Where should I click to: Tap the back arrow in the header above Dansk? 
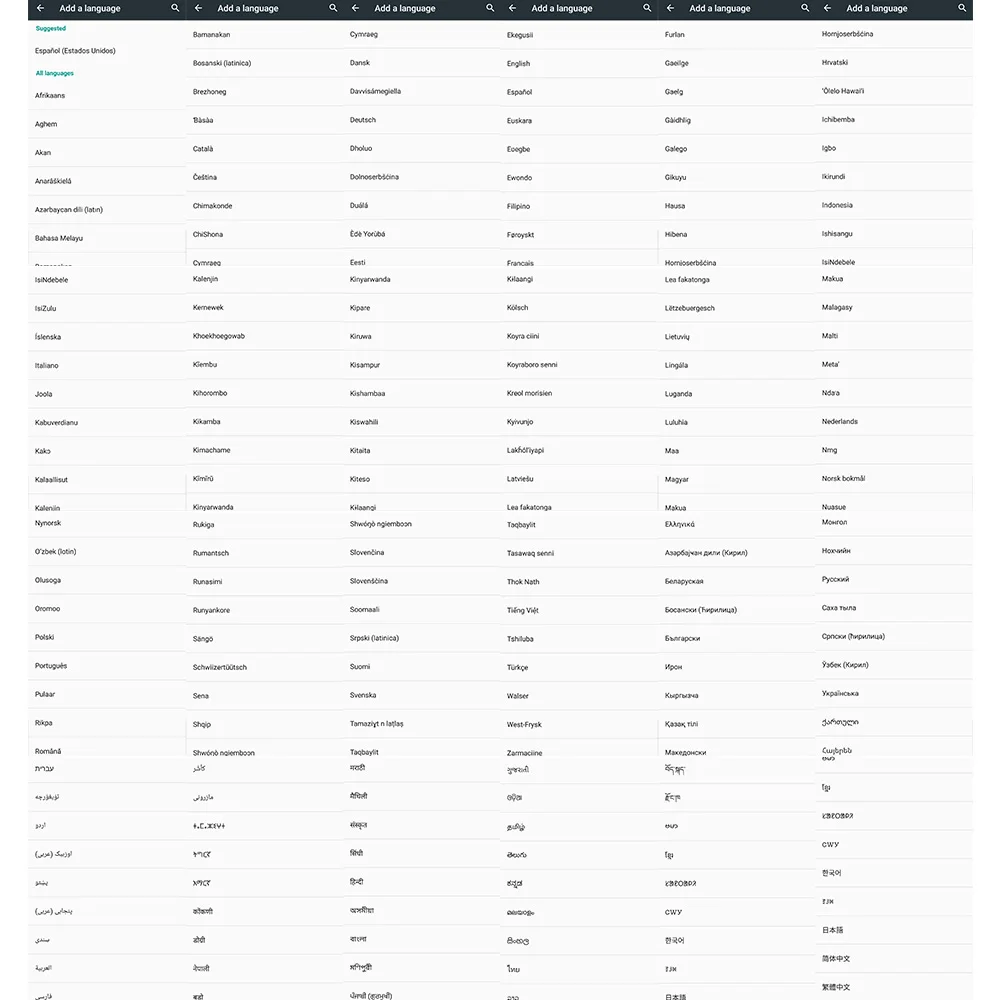[x=355, y=8]
